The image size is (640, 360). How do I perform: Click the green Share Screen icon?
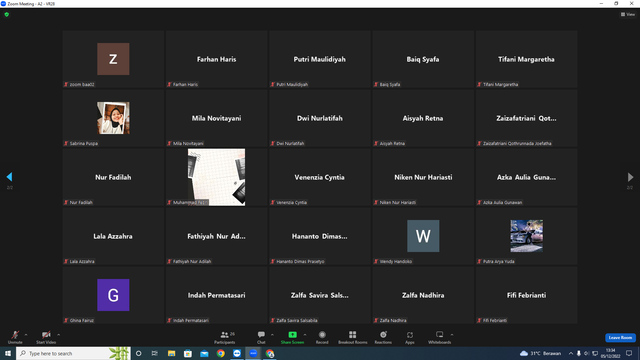[292, 335]
